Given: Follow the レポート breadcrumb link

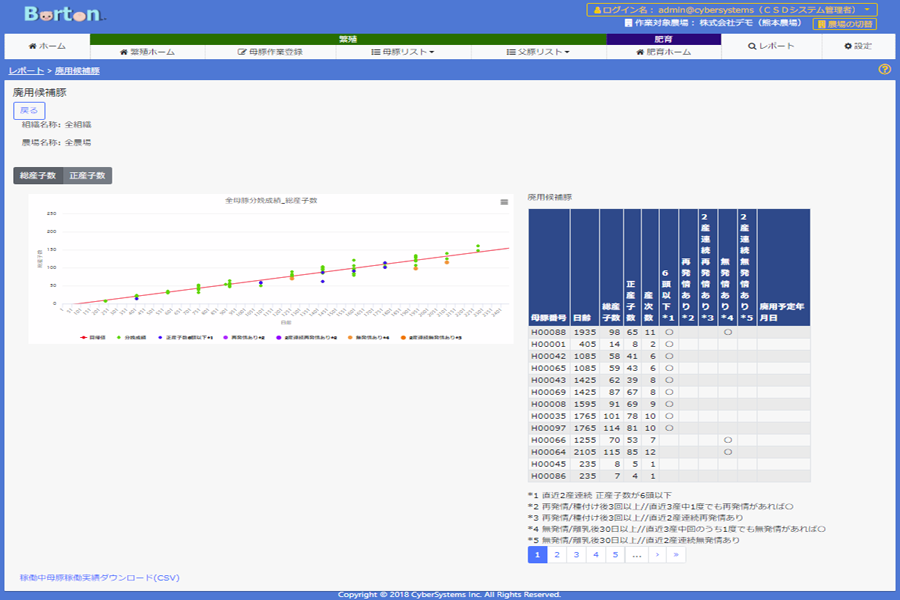Looking at the screenshot, I should (26, 71).
